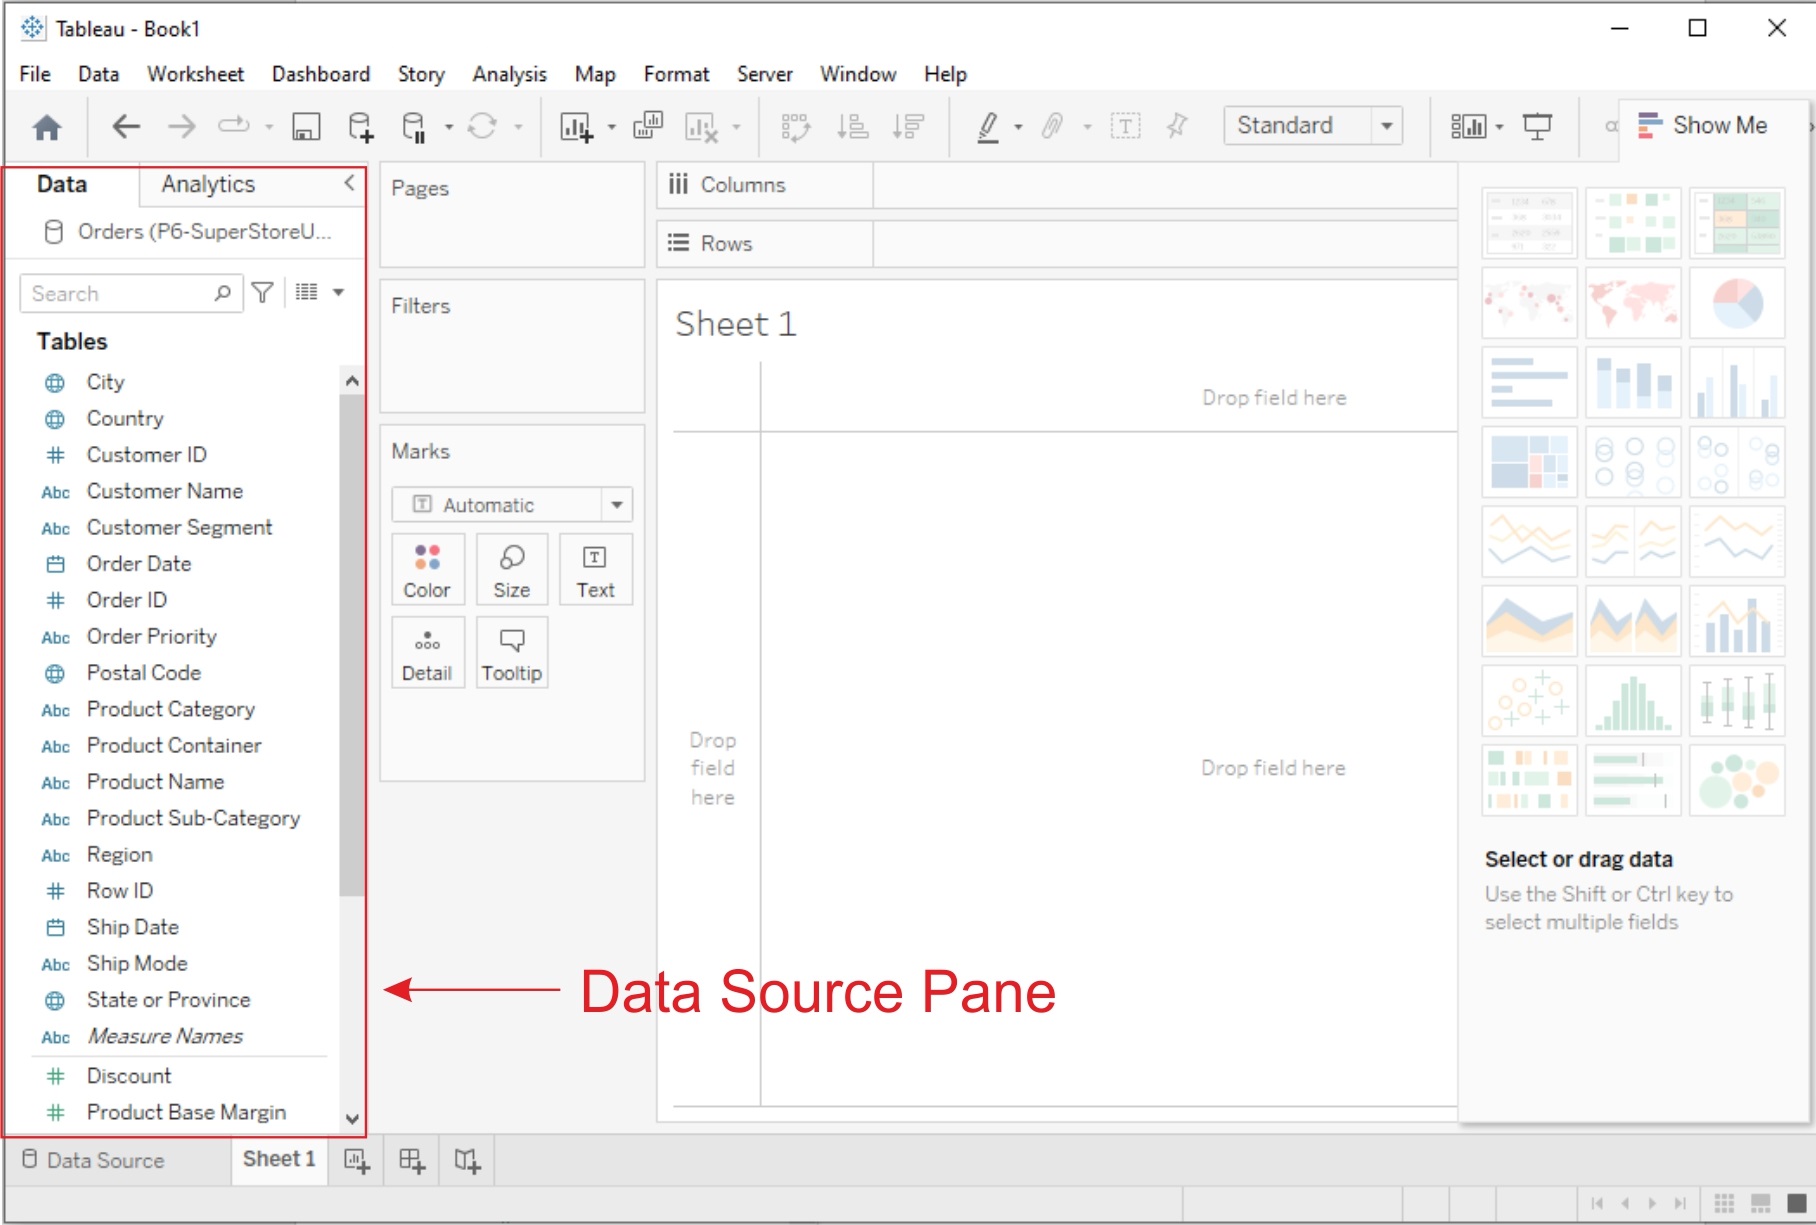Click the New Data Source icon

tap(360, 127)
